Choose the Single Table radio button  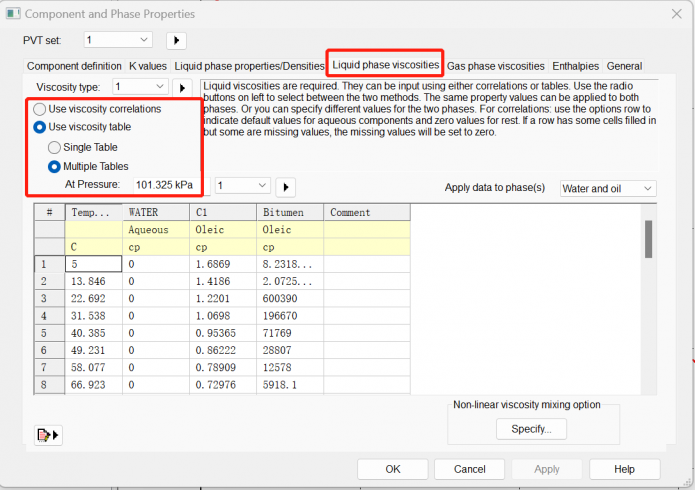(x=55, y=147)
